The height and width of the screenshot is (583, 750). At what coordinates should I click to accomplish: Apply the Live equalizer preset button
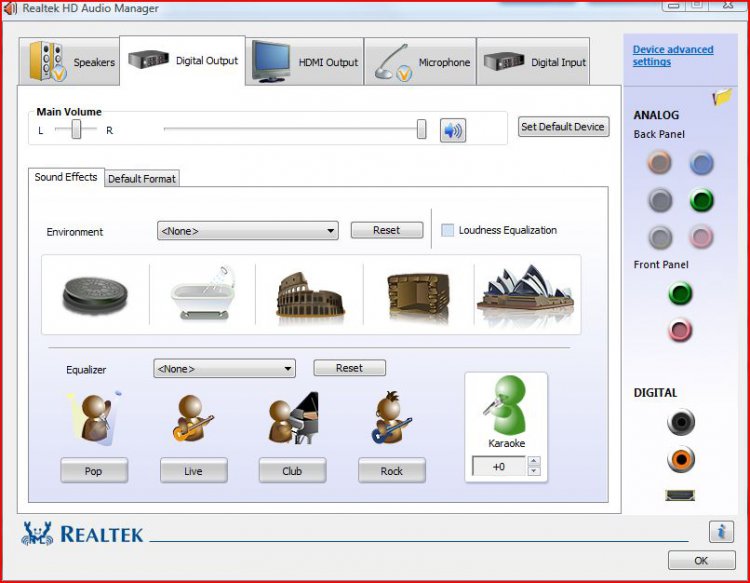[193, 471]
